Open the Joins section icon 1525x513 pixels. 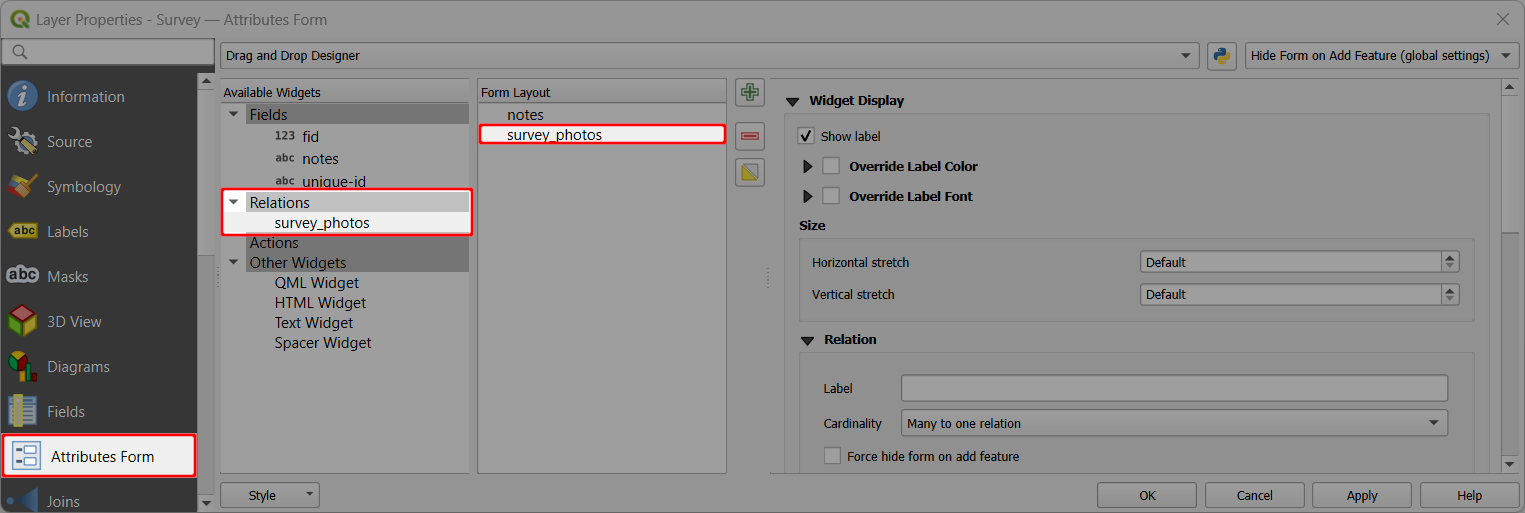(x=22, y=500)
